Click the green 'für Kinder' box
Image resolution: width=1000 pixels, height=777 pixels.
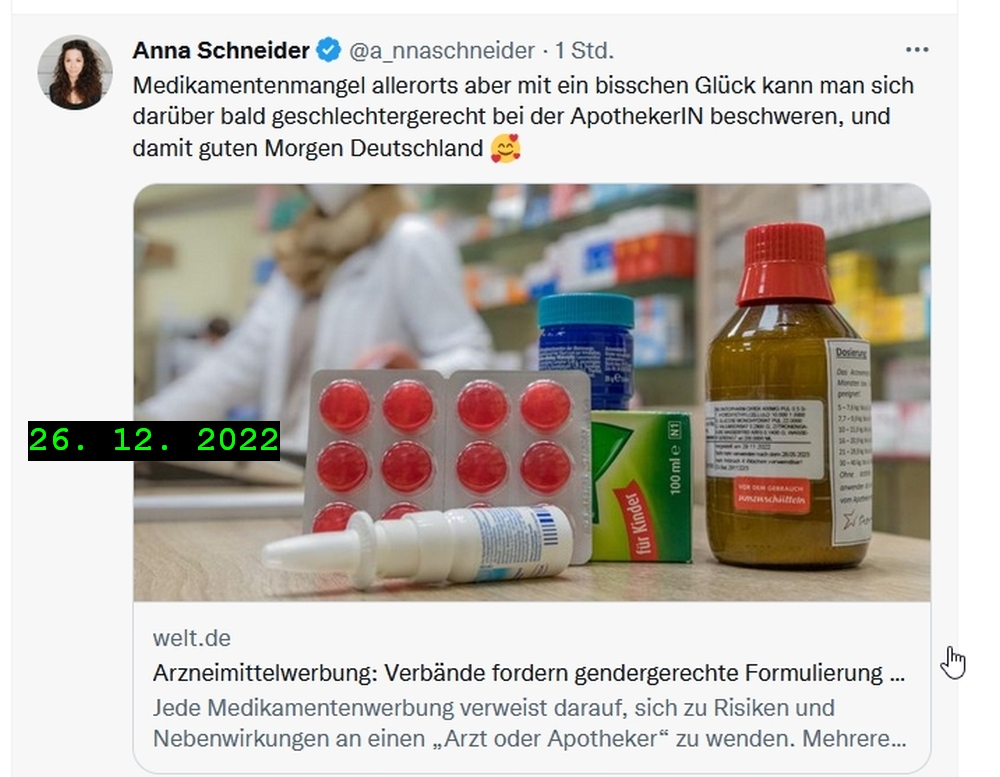point(640,488)
